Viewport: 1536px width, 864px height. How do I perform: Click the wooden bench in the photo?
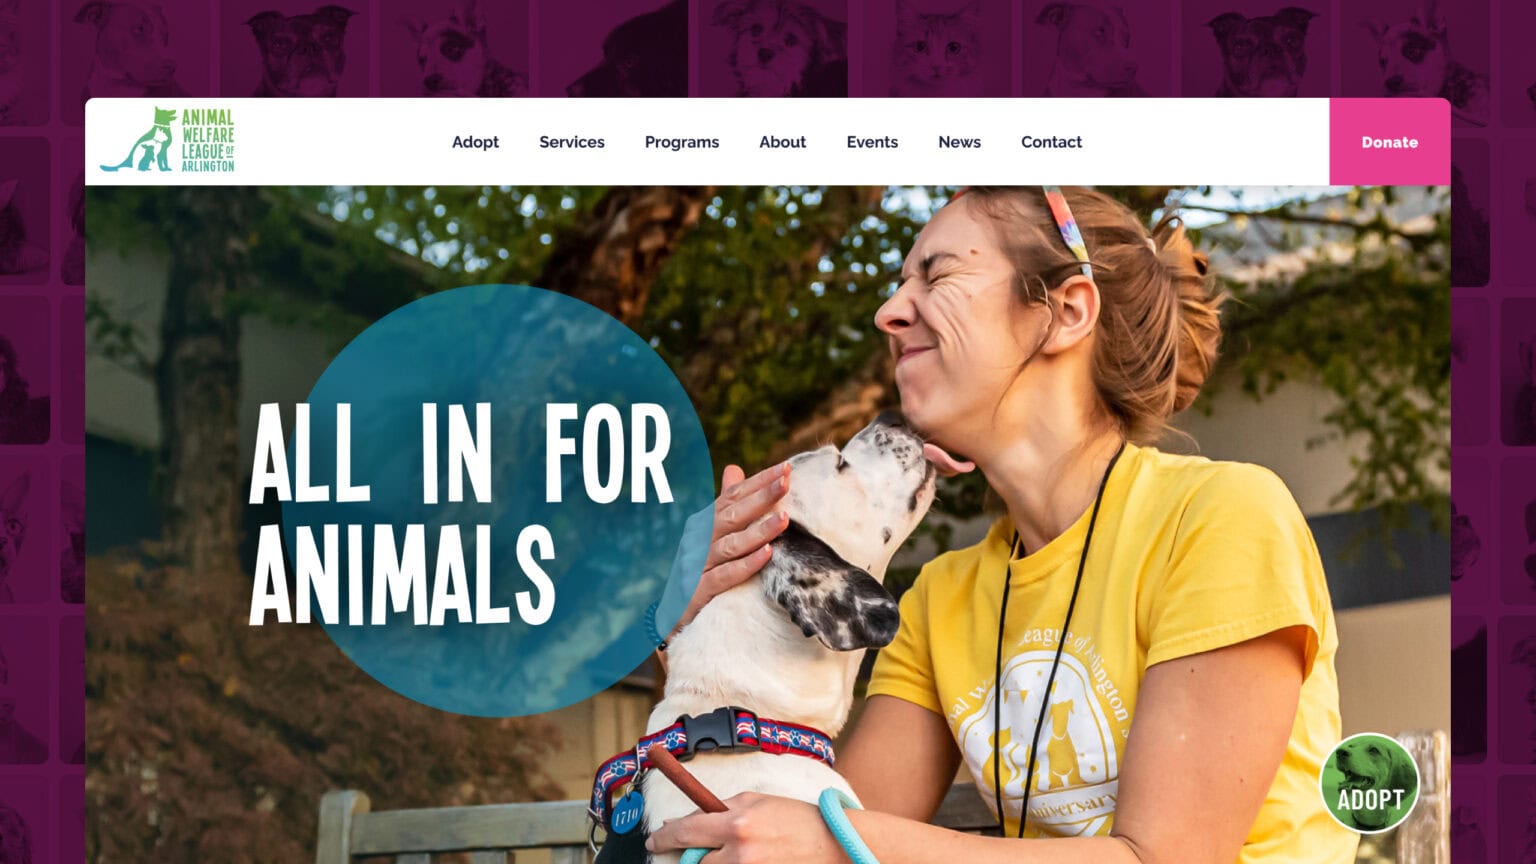450,828
